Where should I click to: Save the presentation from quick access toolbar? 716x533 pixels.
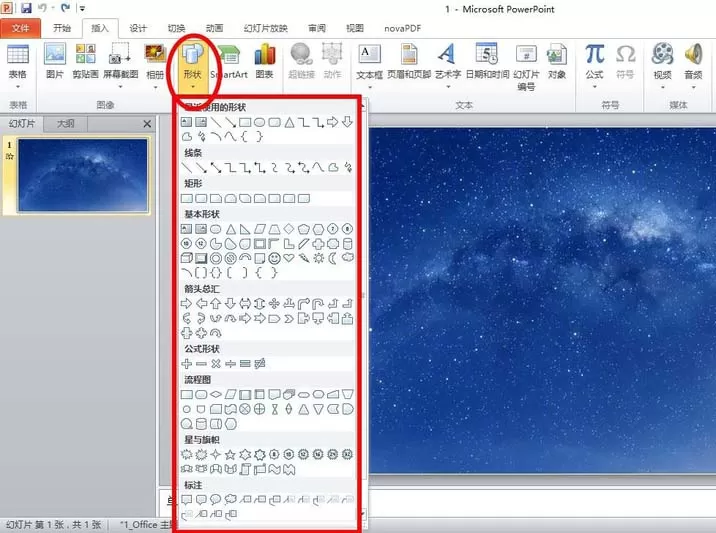(x=26, y=8)
